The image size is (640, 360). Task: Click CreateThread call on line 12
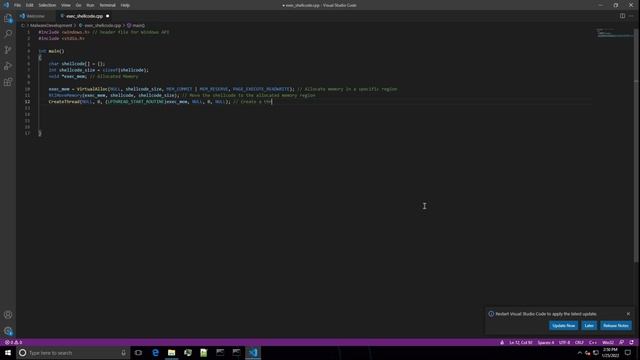[64, 102]
